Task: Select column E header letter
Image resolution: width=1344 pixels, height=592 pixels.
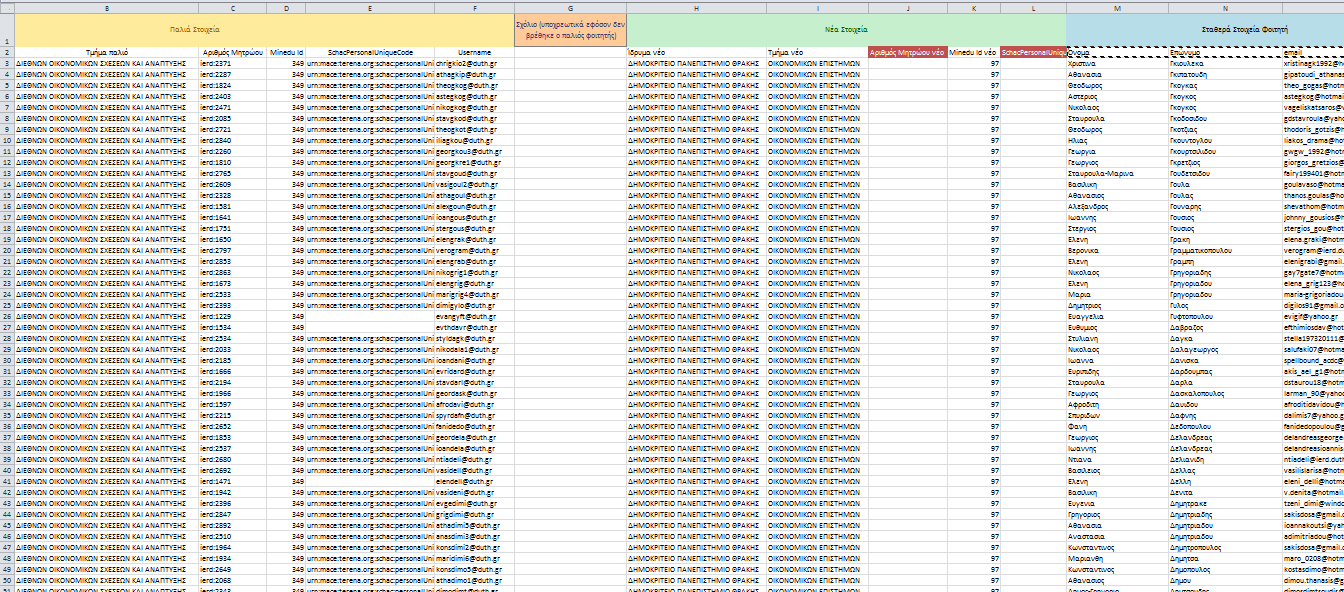Action: [370, 7]
